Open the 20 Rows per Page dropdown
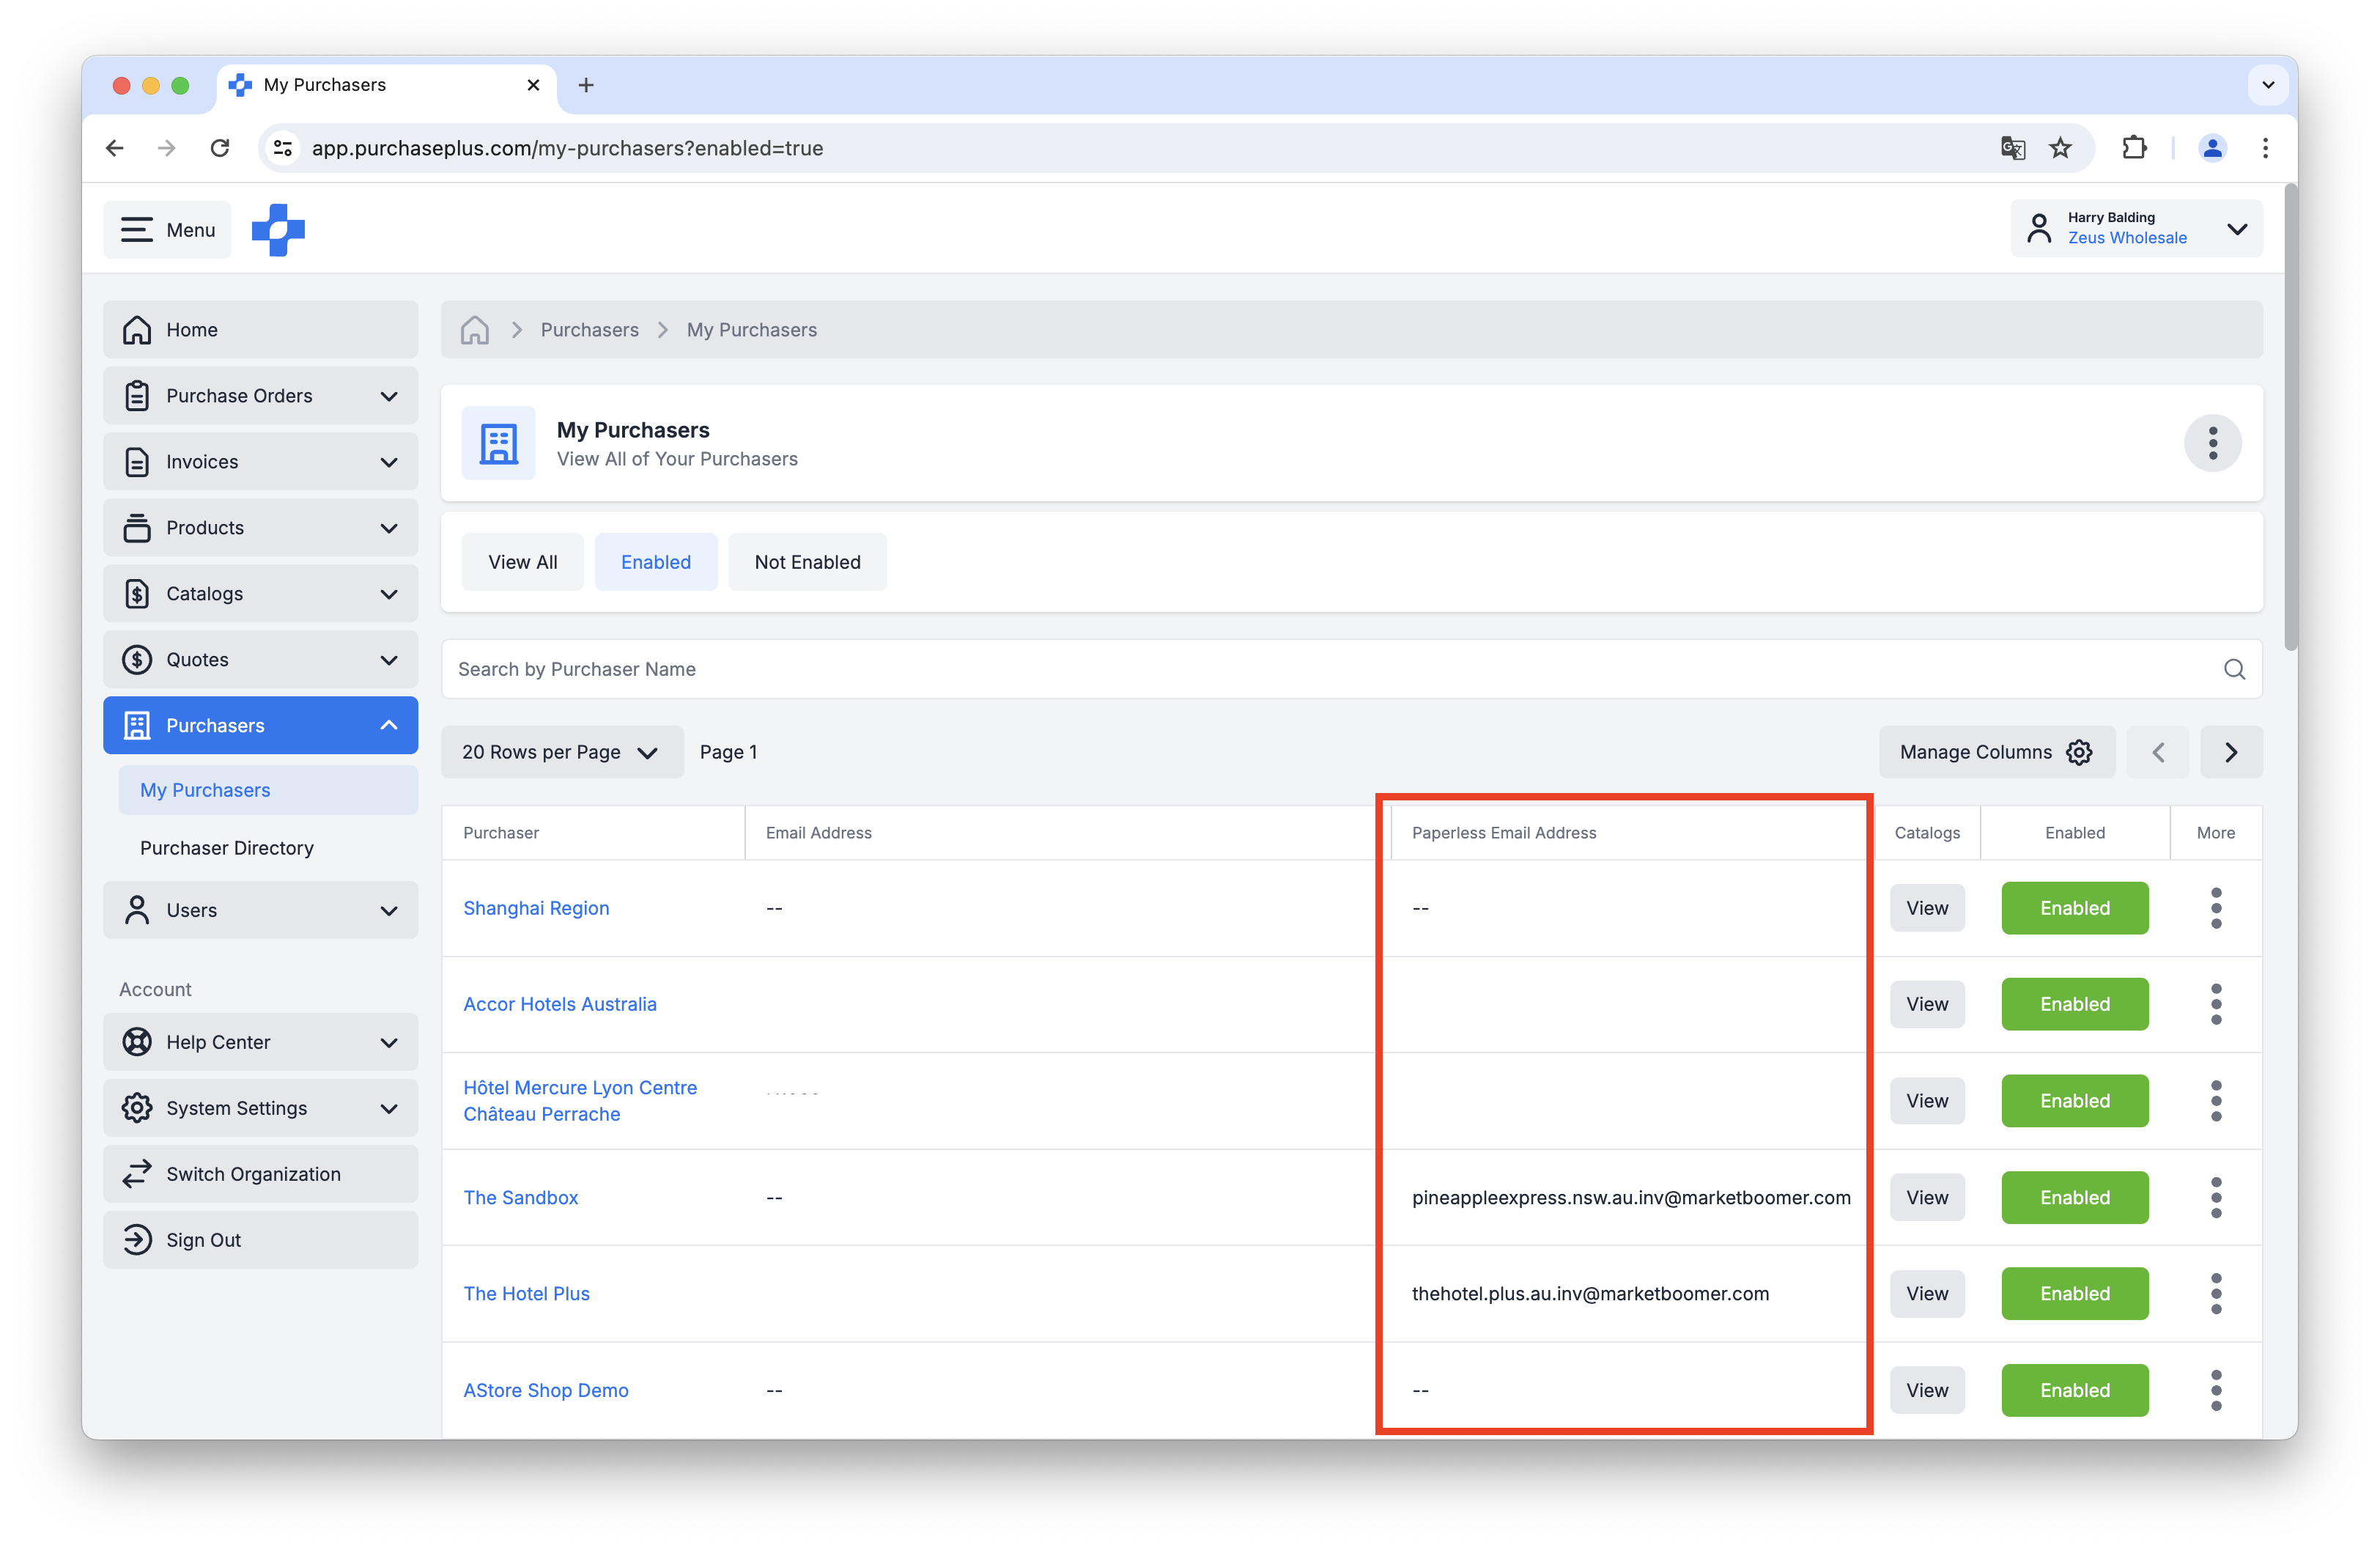The height and width of the screenshot is (1548, 2380). click(561, 752)
